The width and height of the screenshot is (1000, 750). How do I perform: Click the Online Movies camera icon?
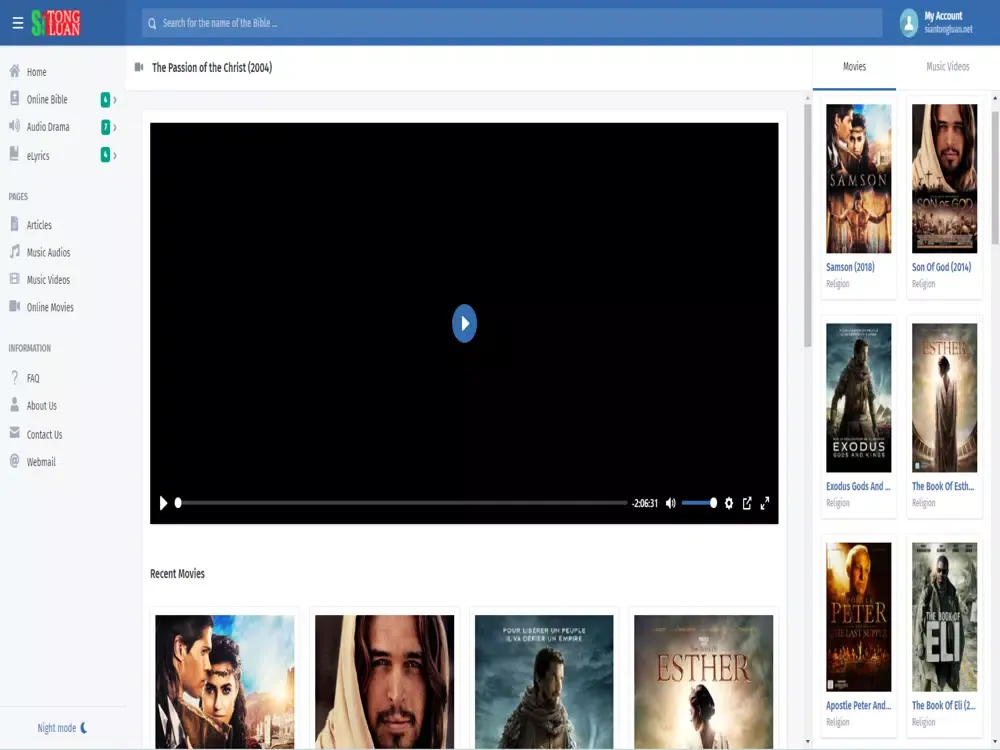click(15, 306)
